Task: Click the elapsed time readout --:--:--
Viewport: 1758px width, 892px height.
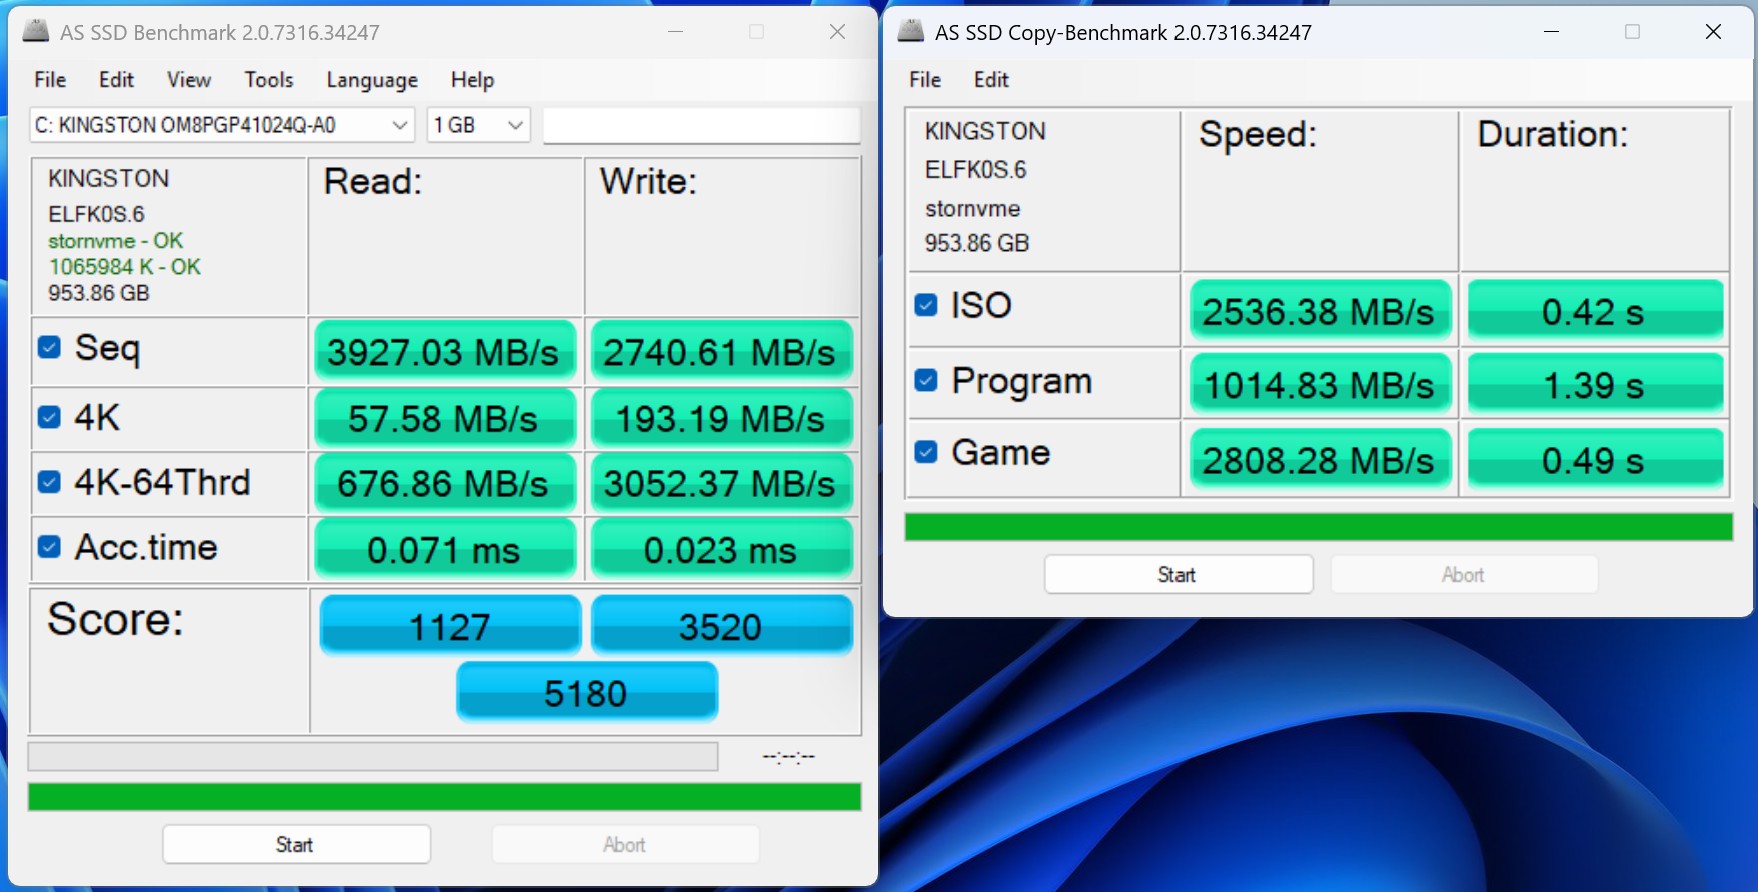Action: click(789, 757)
